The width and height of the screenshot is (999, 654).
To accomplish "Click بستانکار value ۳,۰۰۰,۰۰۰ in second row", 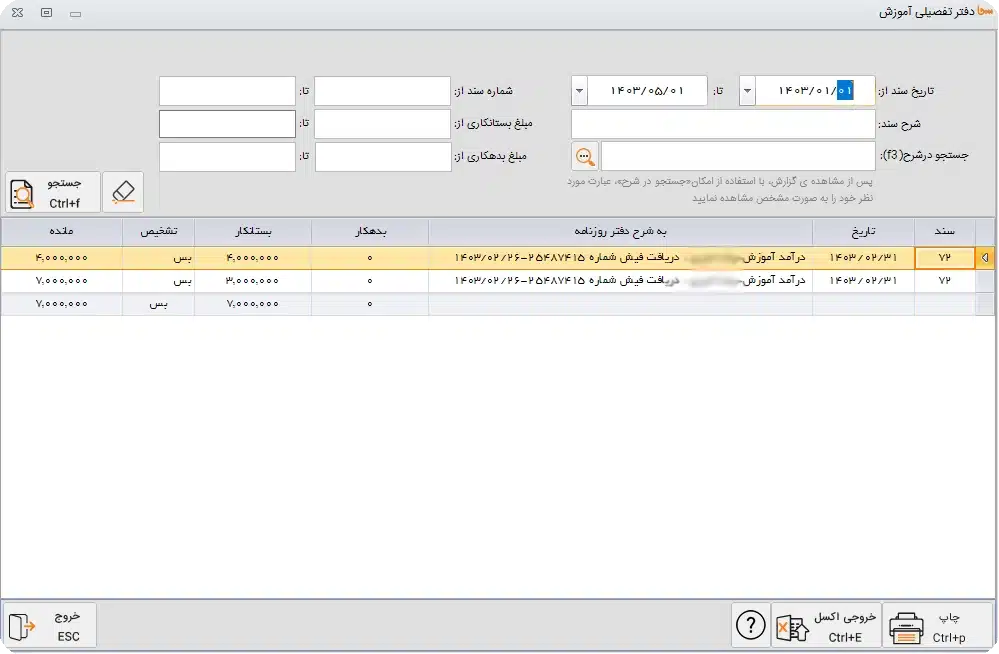I will [x=253, y=280].
